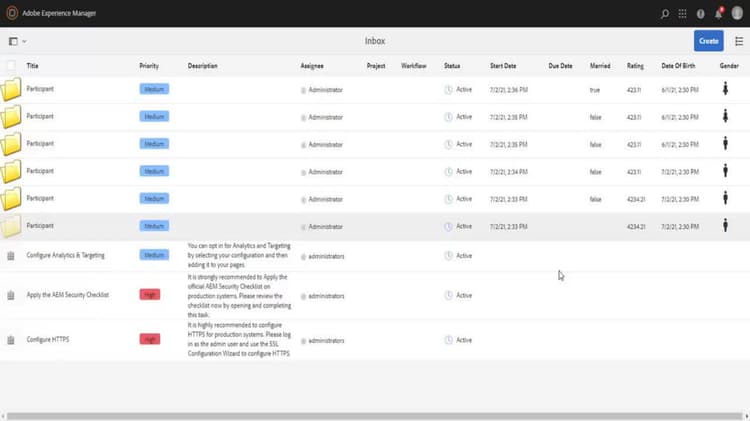The height and width of the screenshot is (421, 750).
Task: Open the Help icon in top bar
Action: tap(700, 14)
